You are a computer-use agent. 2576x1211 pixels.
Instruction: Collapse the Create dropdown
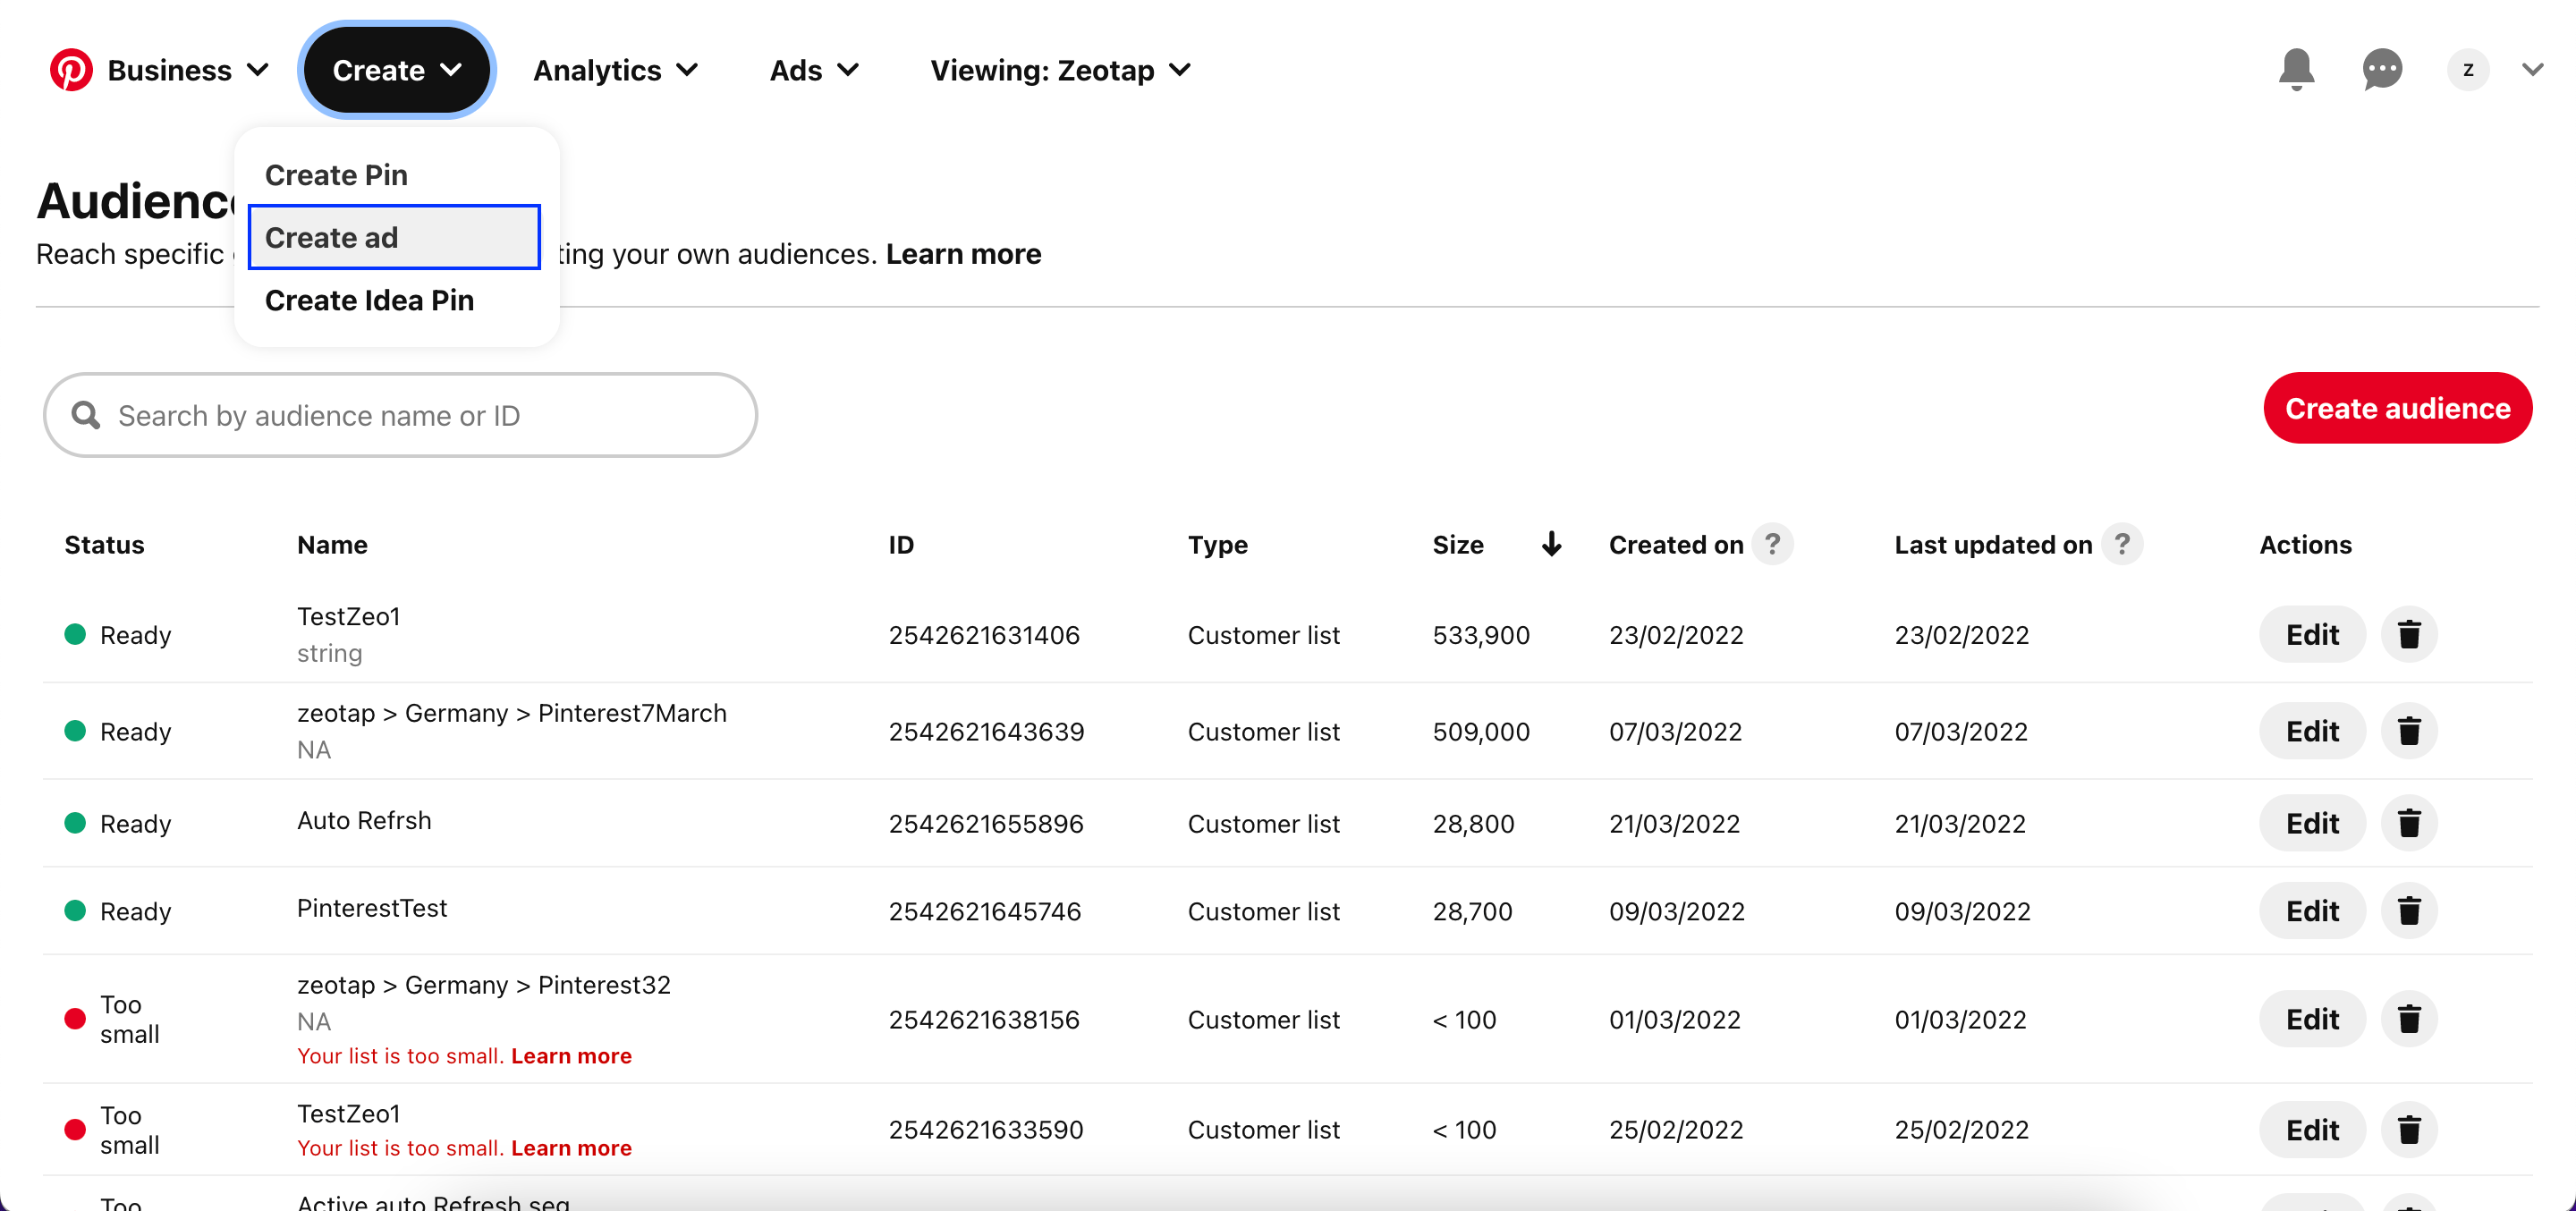click(397, 70)
